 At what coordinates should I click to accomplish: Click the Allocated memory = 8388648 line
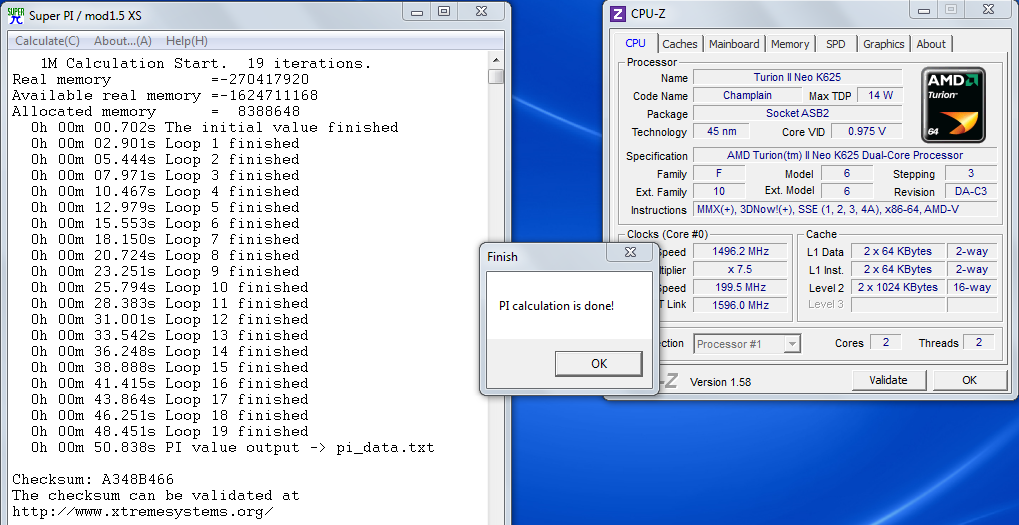click(155, 112)
